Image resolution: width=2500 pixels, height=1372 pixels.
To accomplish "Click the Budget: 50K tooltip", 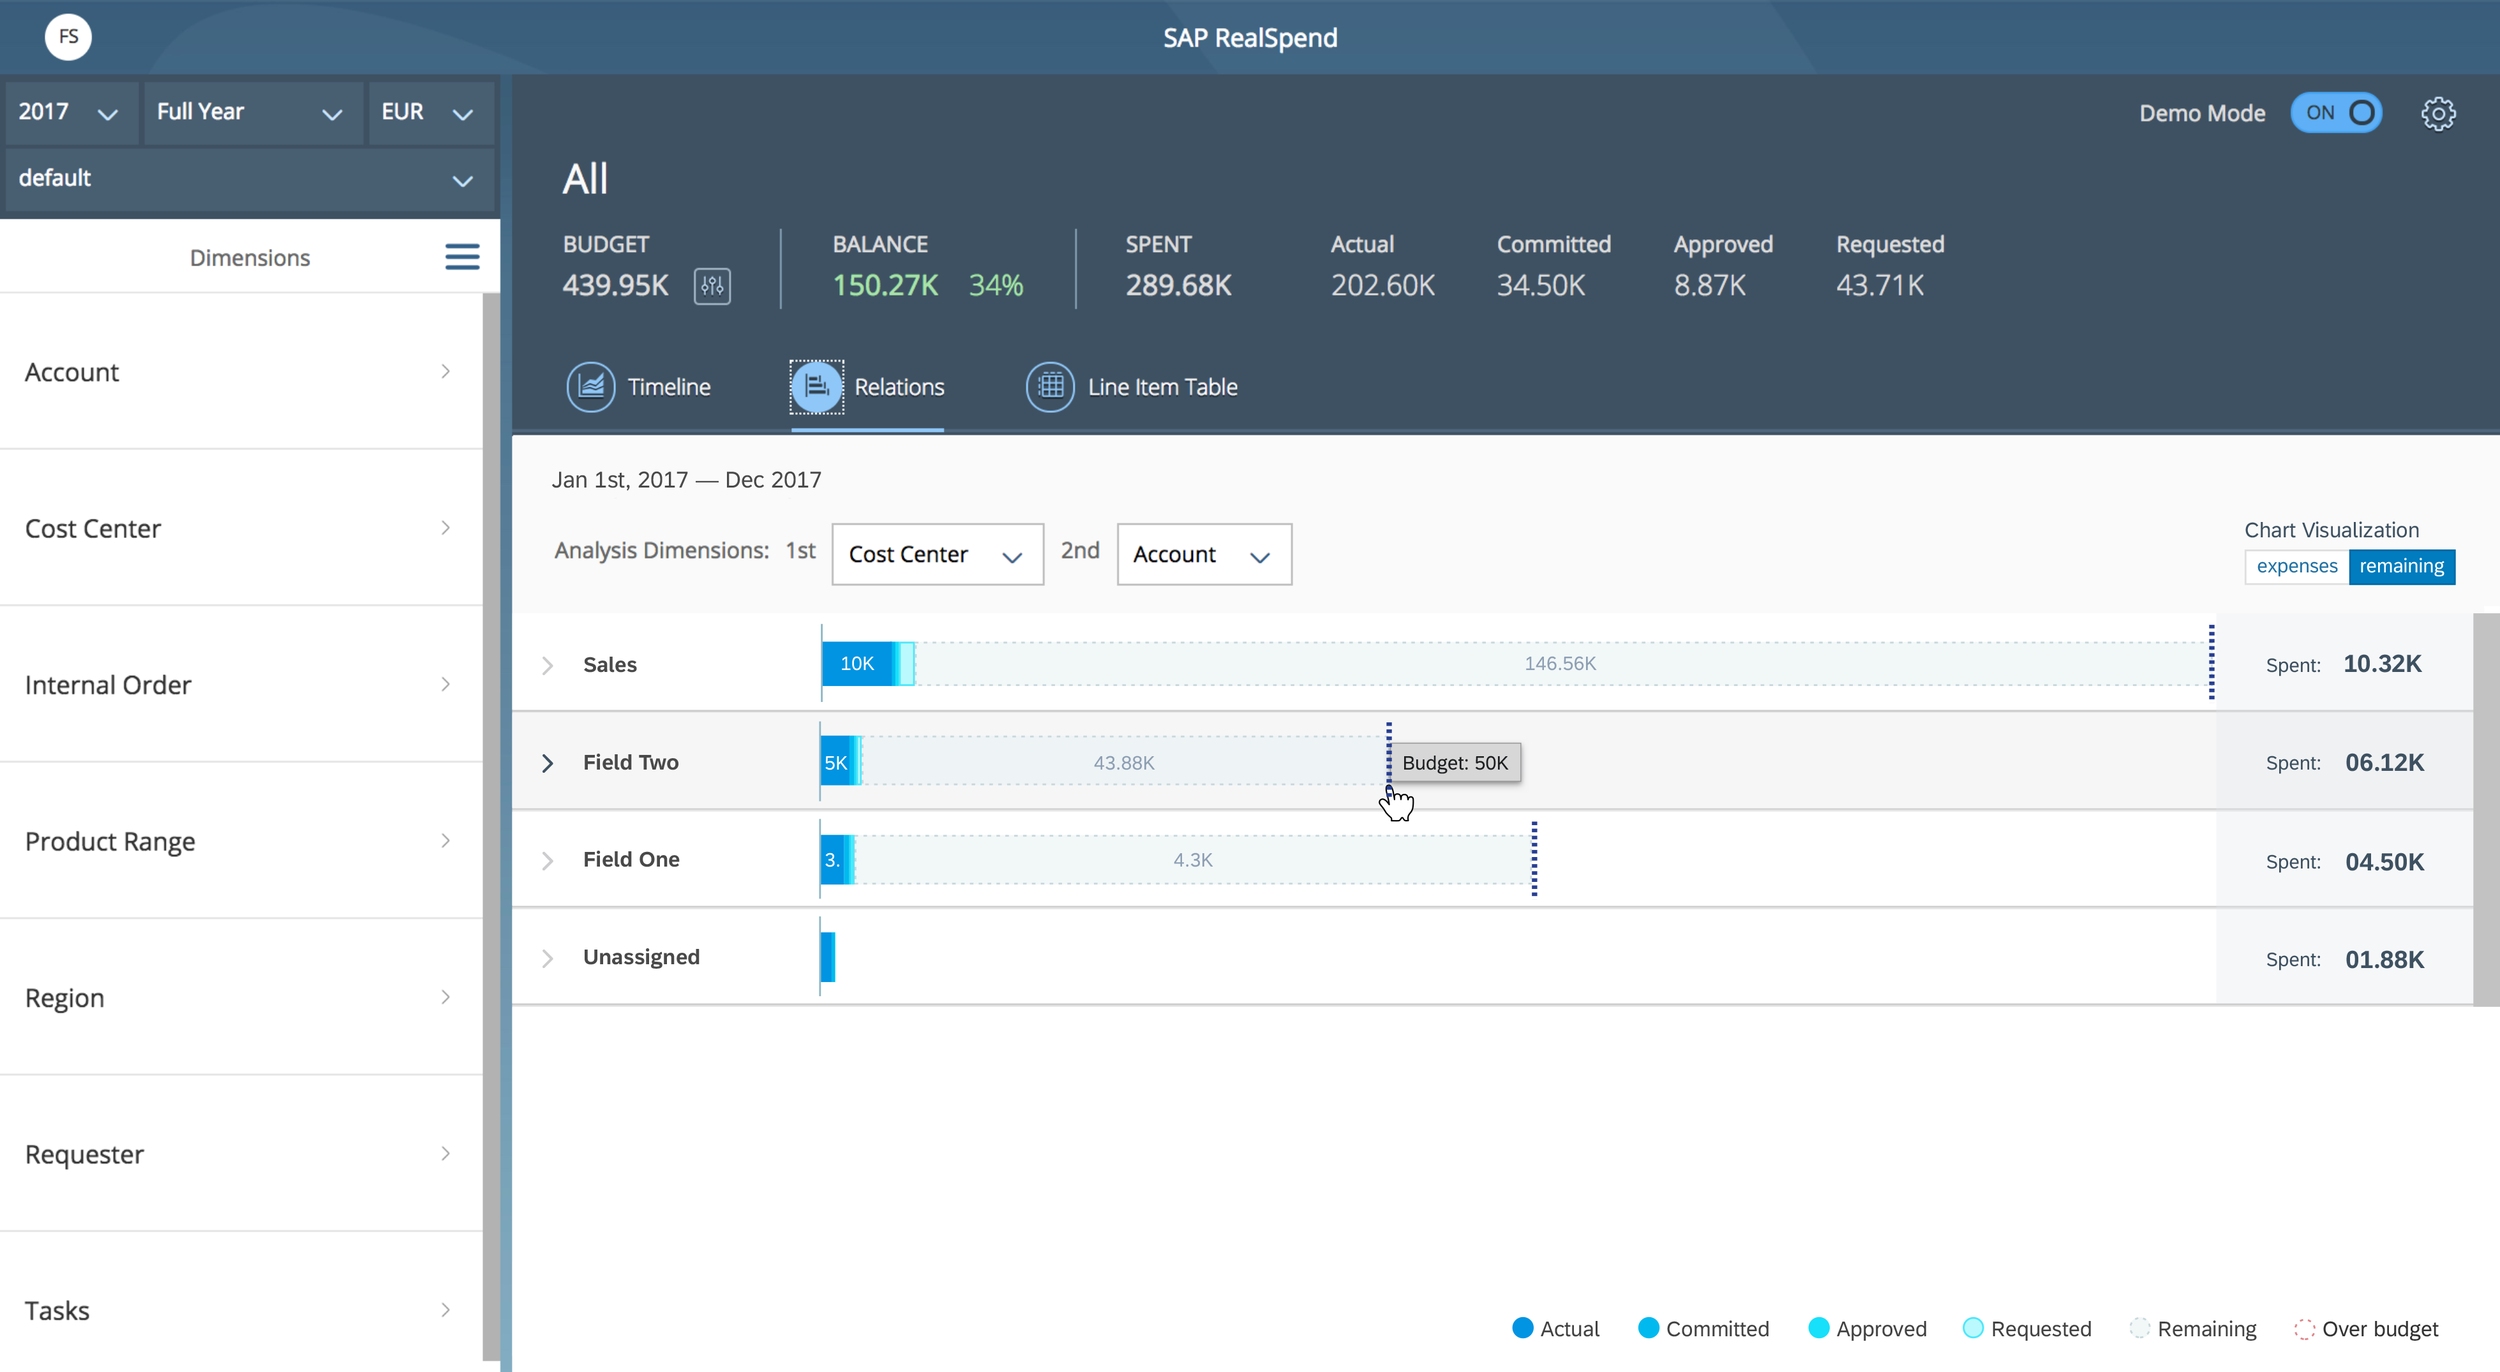I will pyautogui.click(x=1455, y=763).
